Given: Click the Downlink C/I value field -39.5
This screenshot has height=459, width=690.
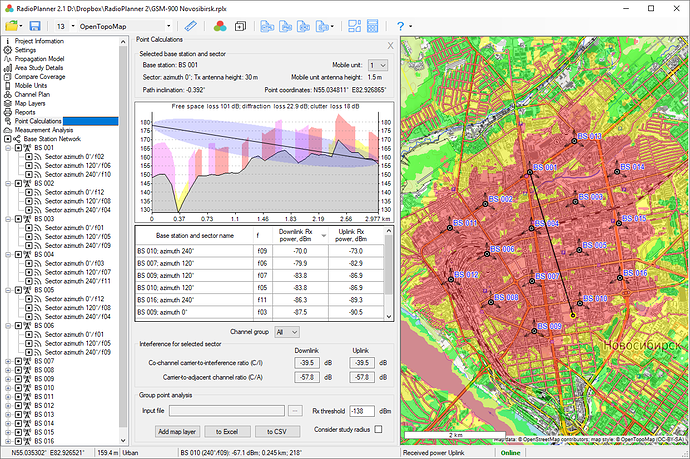Looking at the screenshot, I should pyautogui.click(x=307, y=363).
